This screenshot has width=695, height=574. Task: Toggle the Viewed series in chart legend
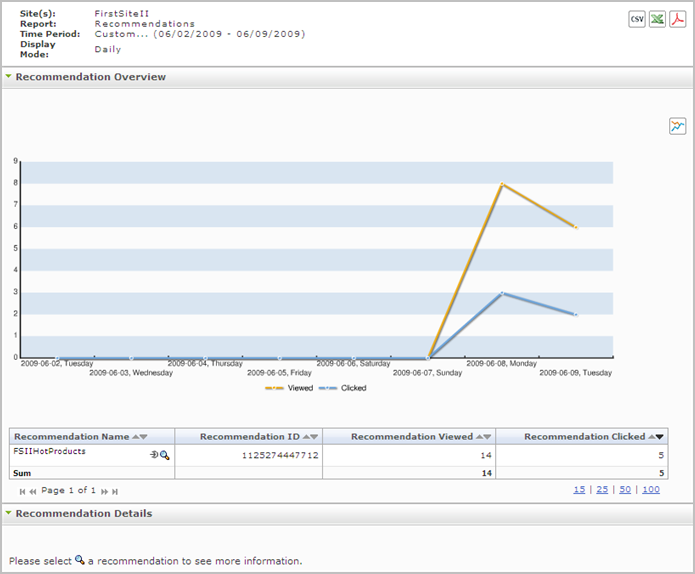pyautogui.click(x=289, y=388)
